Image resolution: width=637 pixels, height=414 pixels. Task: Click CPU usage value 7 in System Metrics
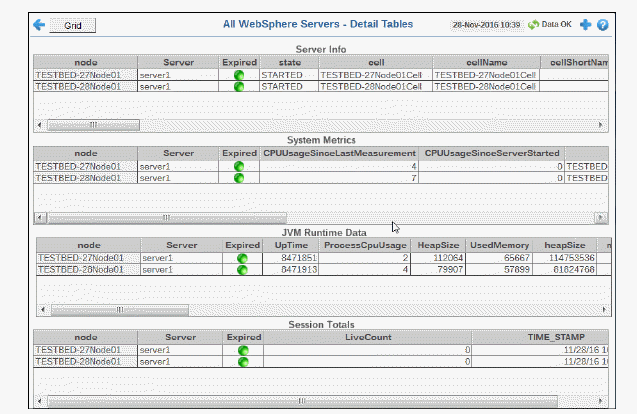[414, 178]
